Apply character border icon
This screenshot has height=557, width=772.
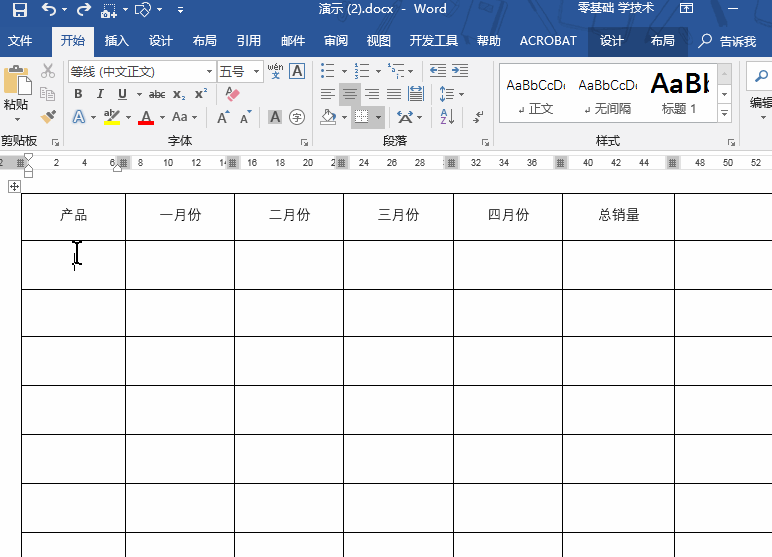(297, 71)
